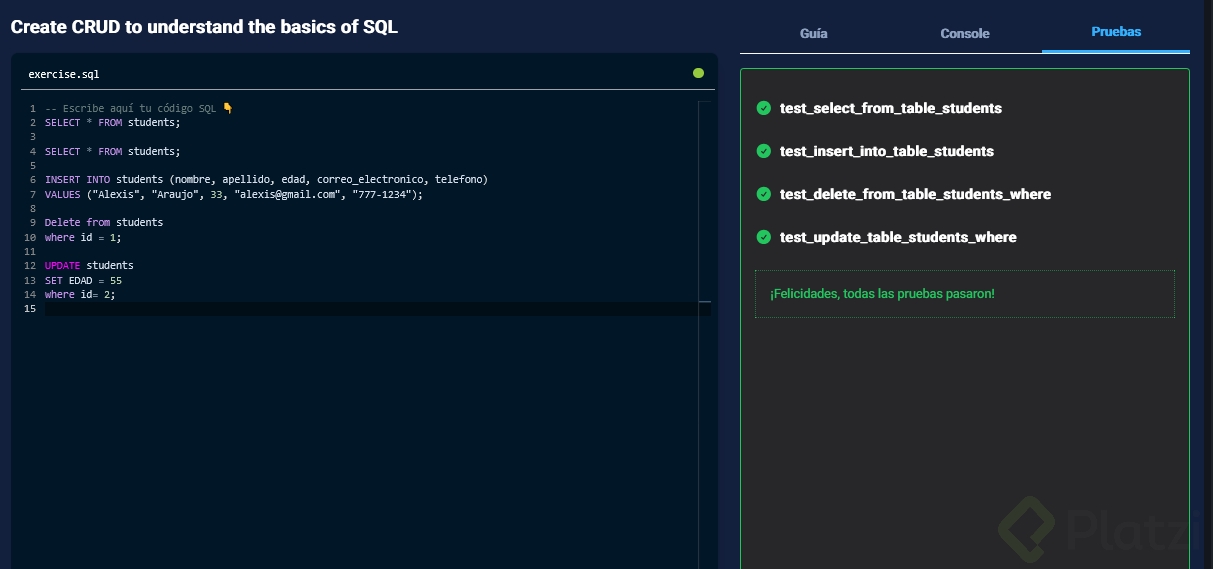Click the Felicidades success message box
This screenshot has height=569, width=1213.
click(x=964, y=294)
